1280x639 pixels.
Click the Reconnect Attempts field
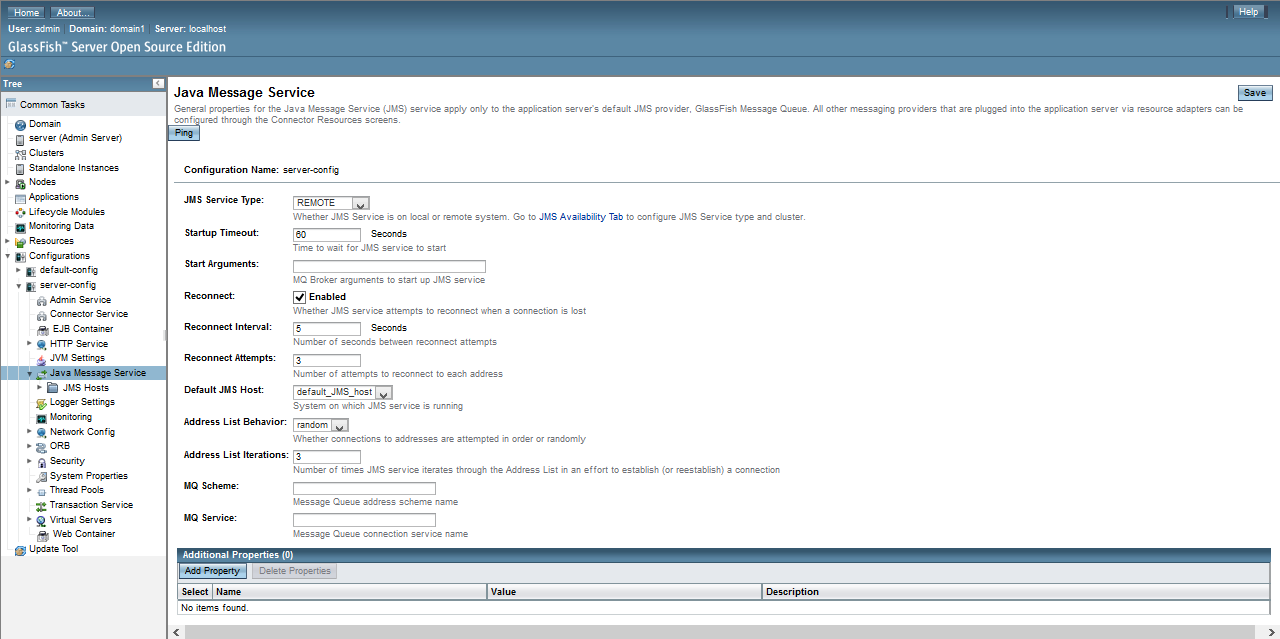click(x=327, y=361)
